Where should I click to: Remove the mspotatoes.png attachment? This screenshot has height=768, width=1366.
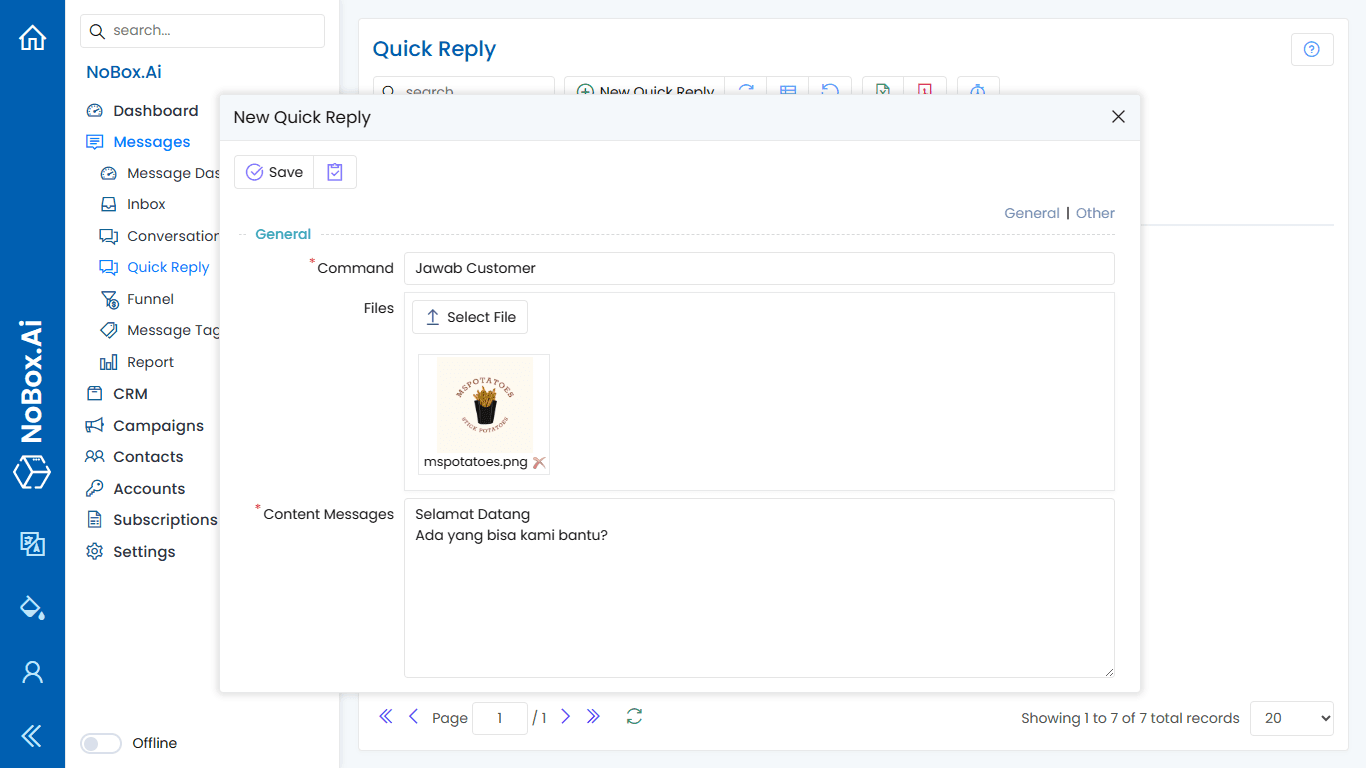click(538, 463)
